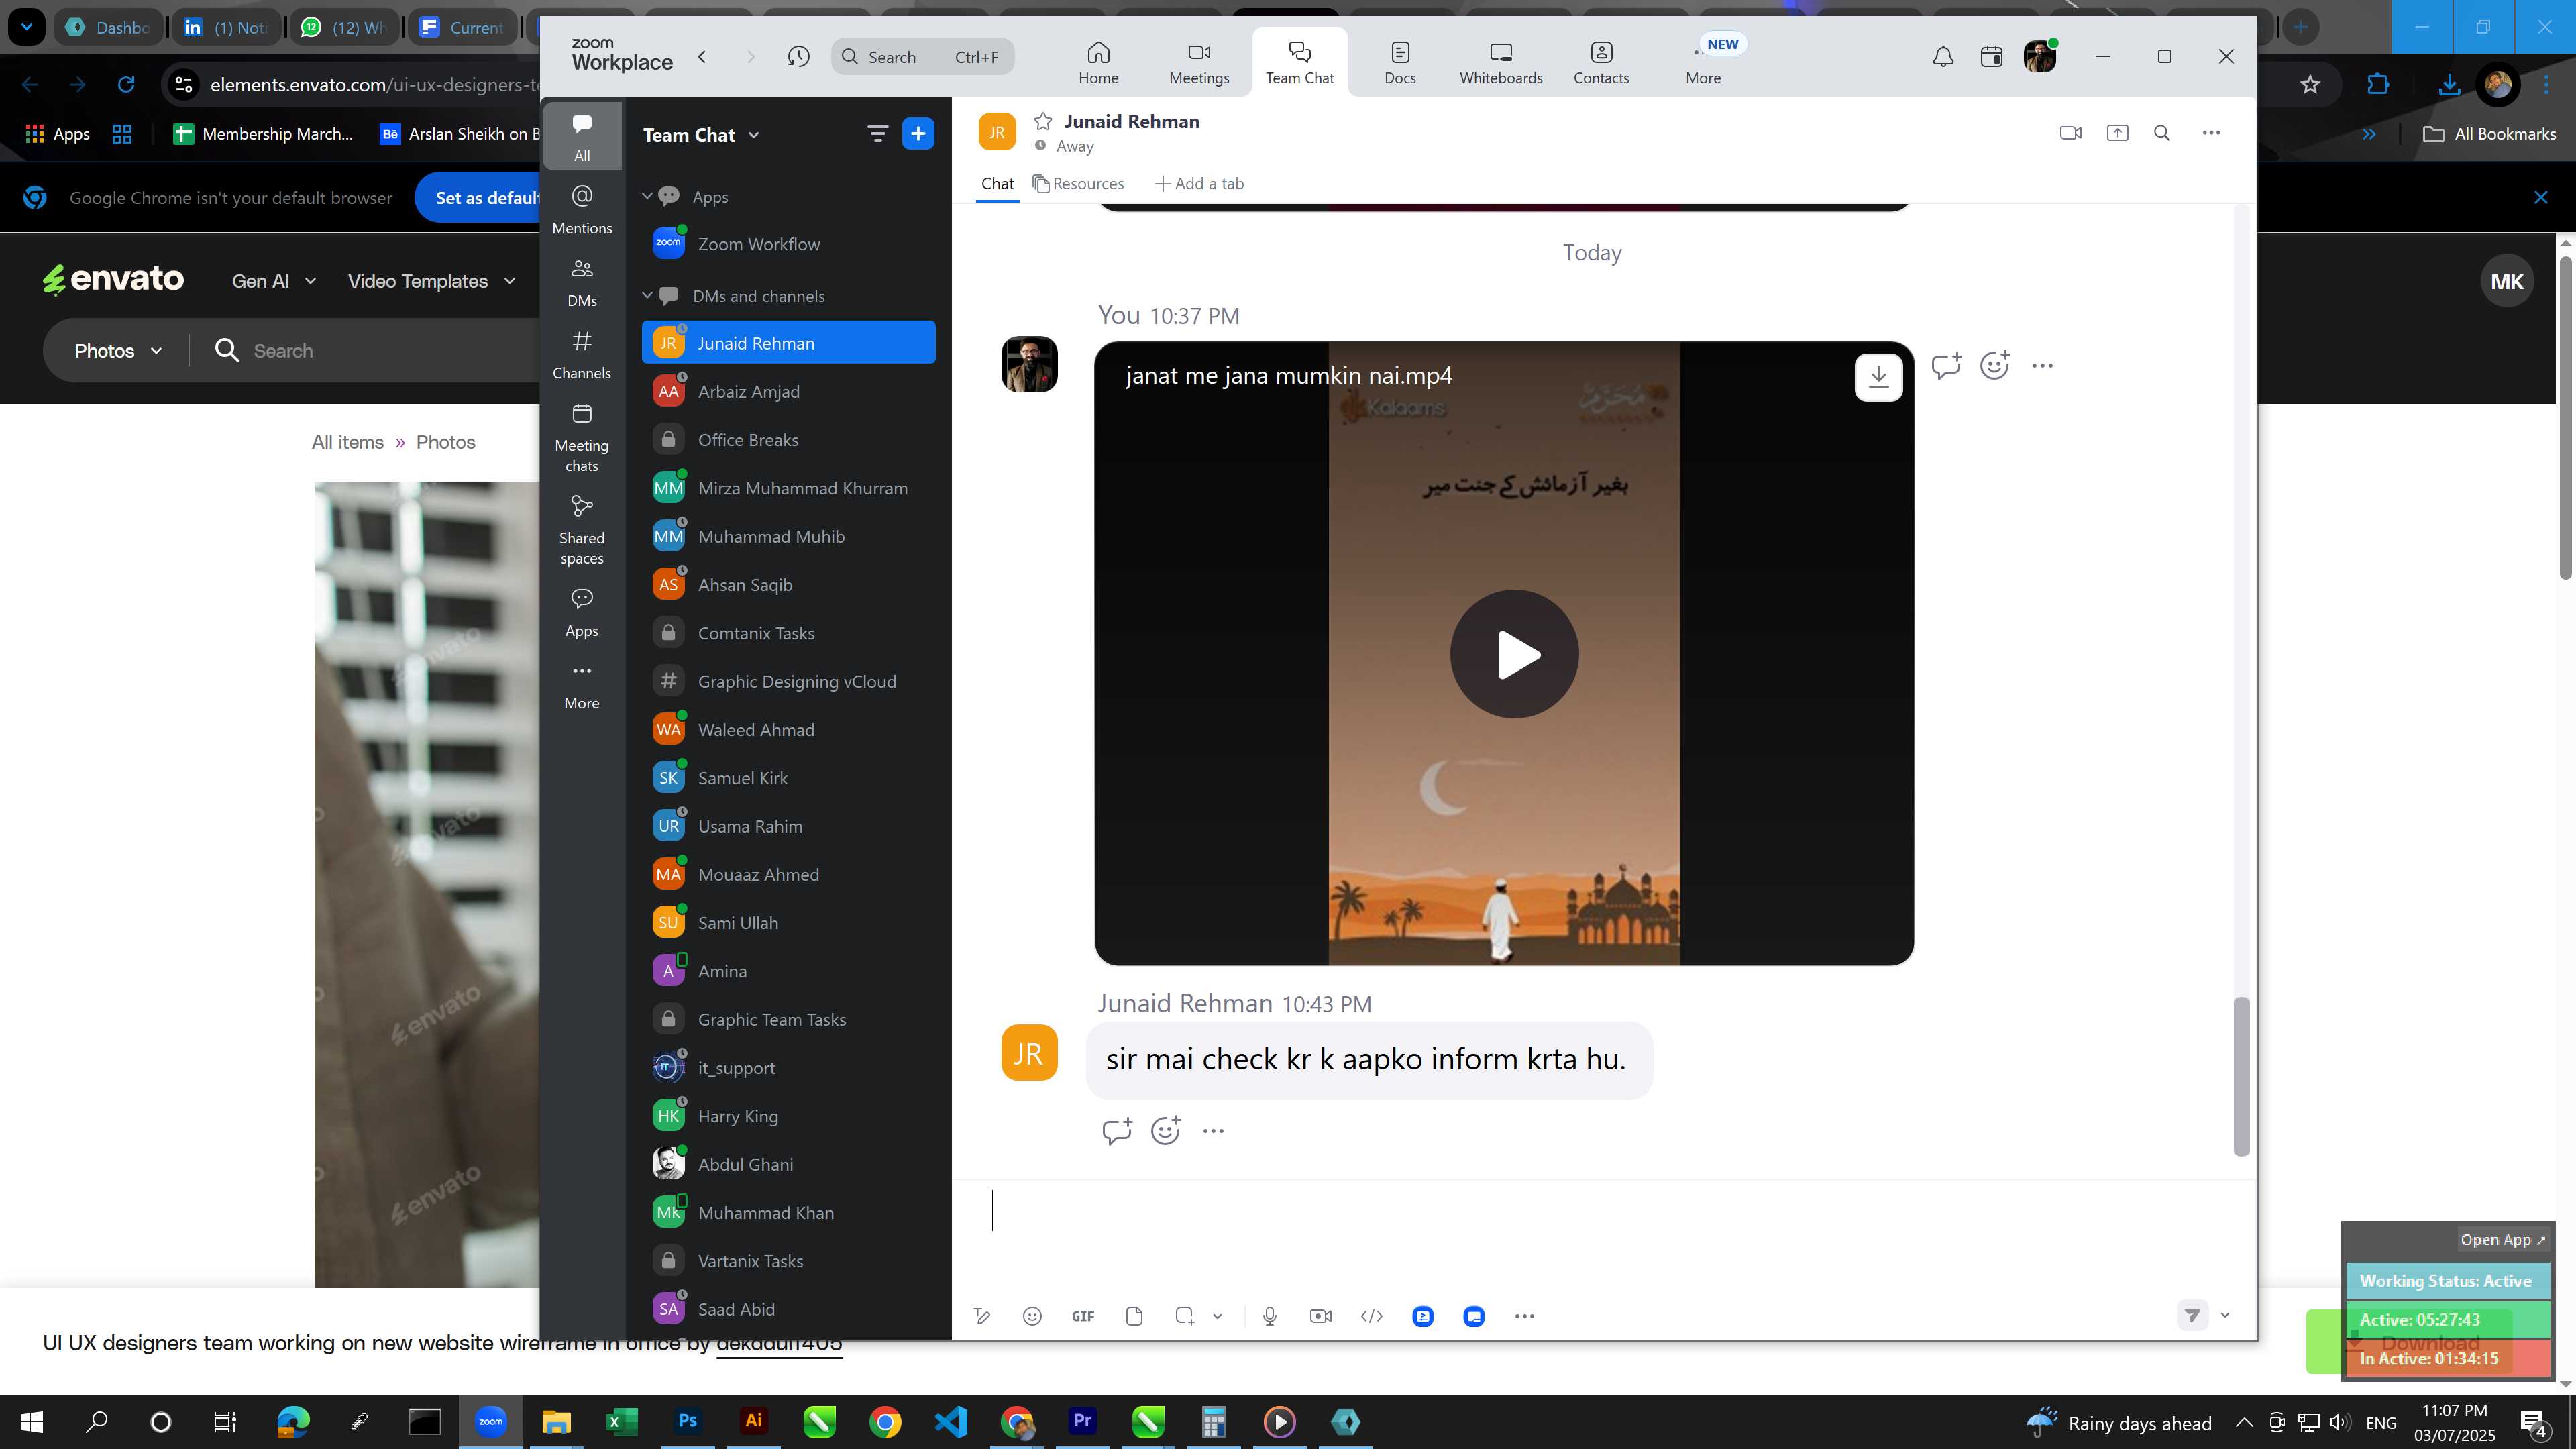Click Add a tab in chat header
Viewport: 2576px width, 1449px height.
(x=1200, y=183)
